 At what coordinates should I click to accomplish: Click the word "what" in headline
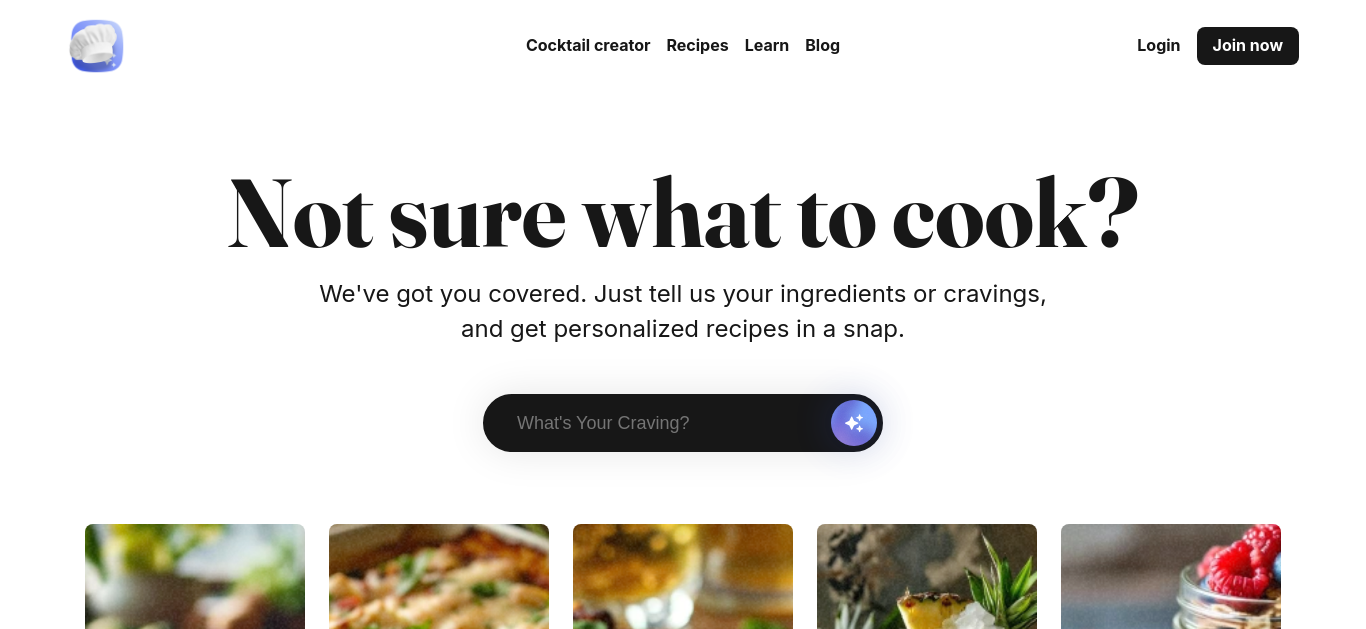(x=681, y=215)
